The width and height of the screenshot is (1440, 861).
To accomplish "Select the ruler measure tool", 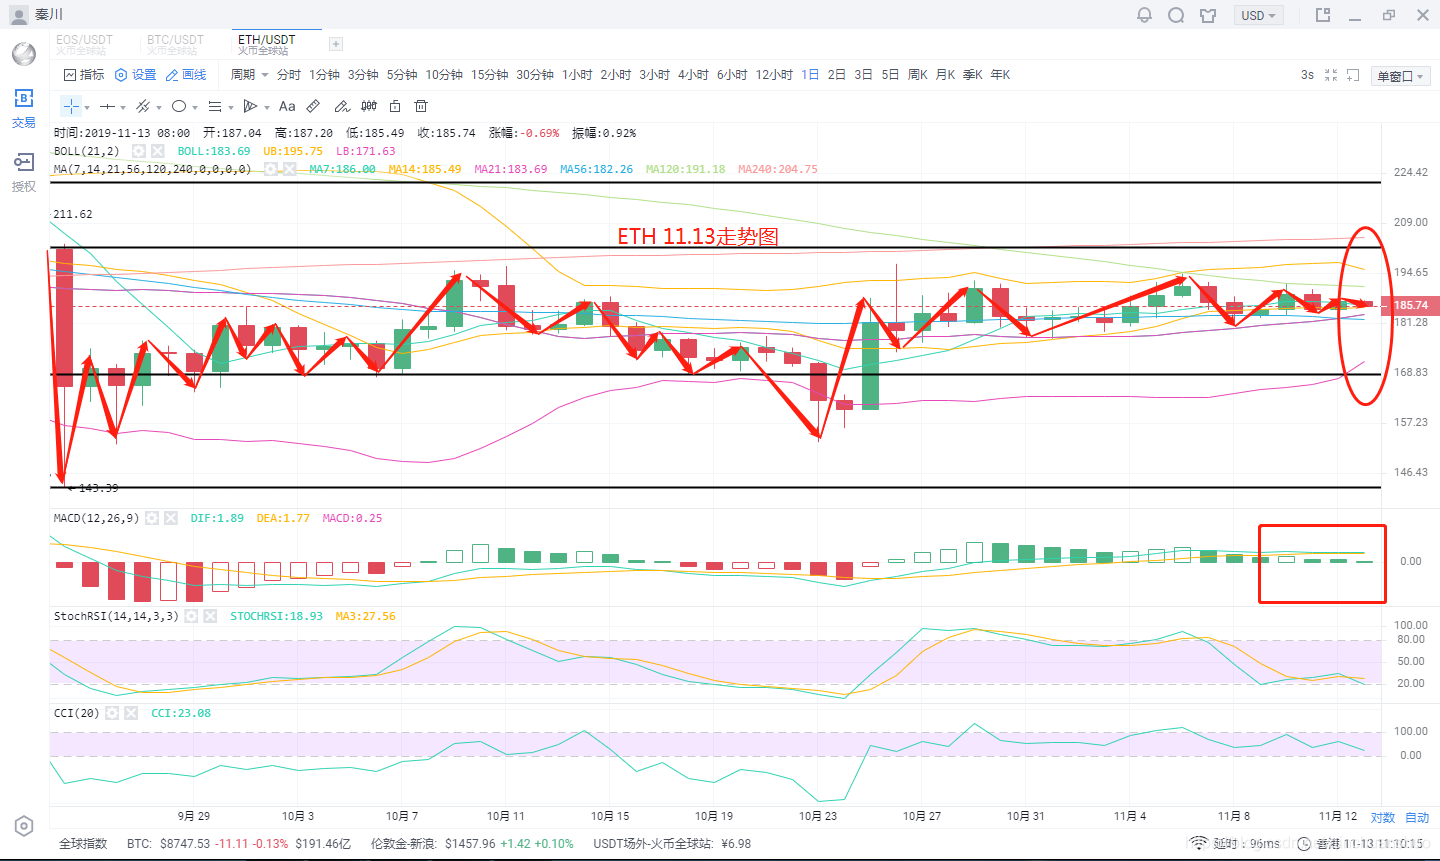I will (313, 106).
